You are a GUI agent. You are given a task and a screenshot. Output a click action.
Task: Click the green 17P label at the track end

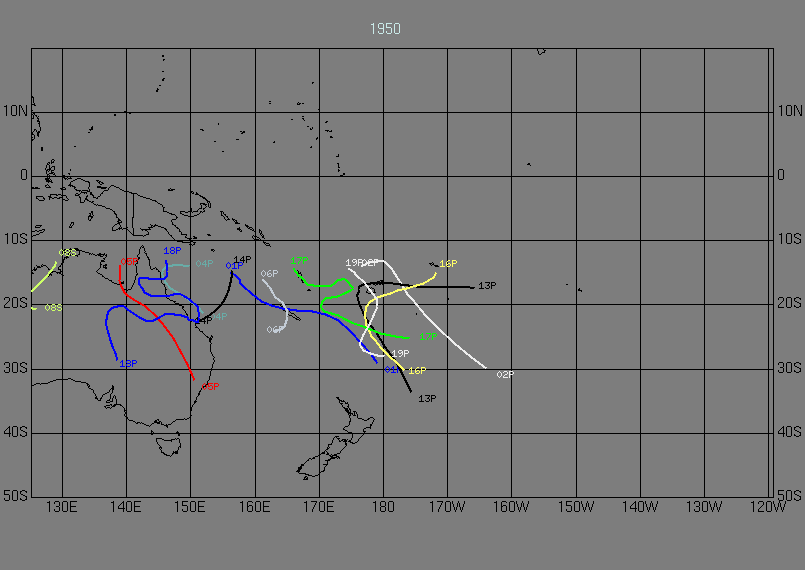(428, 337)
